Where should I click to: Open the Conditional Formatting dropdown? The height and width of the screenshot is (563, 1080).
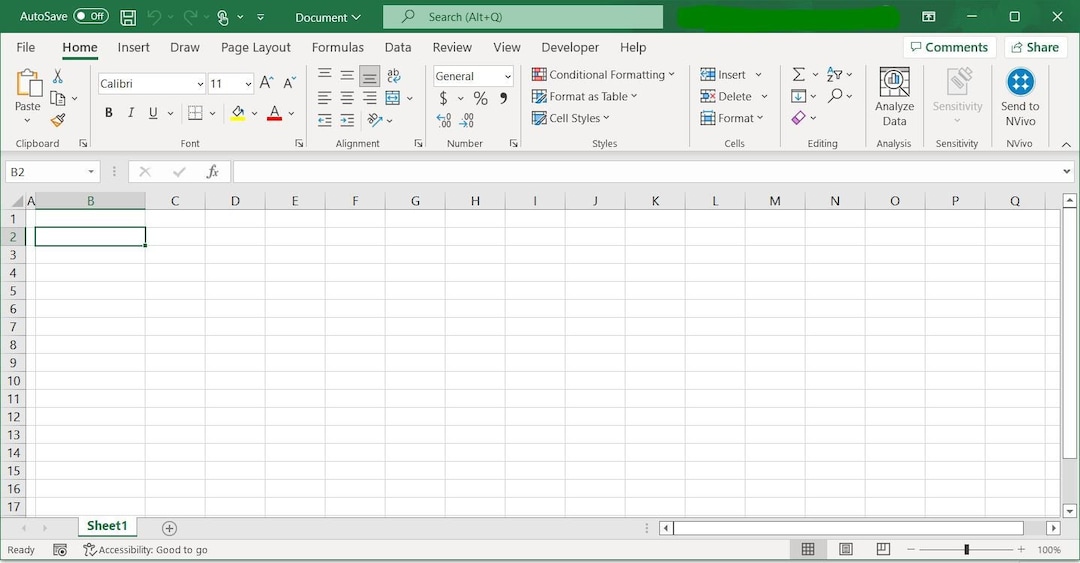click(x=603, y=74)
